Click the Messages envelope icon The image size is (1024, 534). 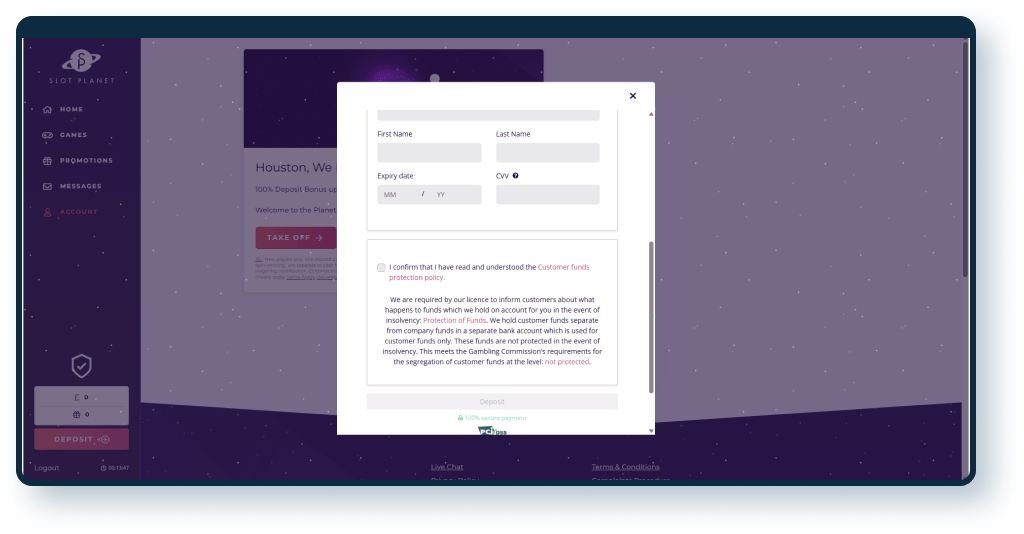(x=47, y=187)
